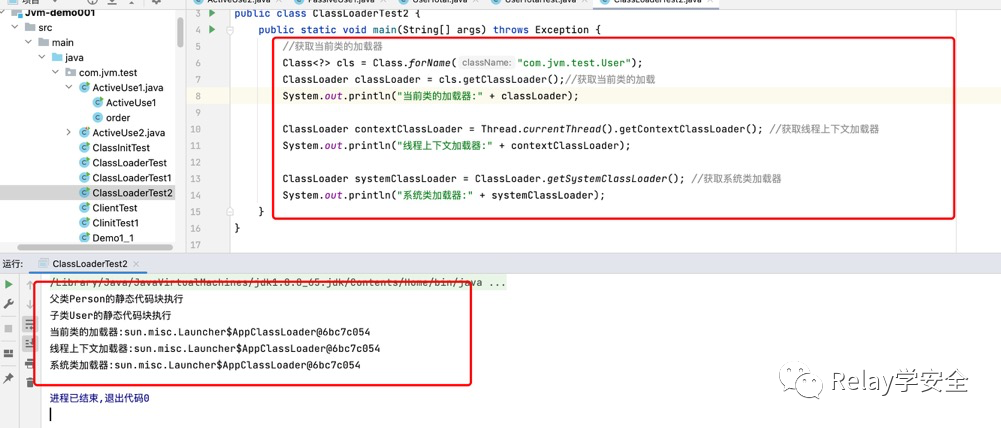Screen dimensions: 1001x428
Task: Click the com.jvm.test package icon
Action: tap(70, 72)
